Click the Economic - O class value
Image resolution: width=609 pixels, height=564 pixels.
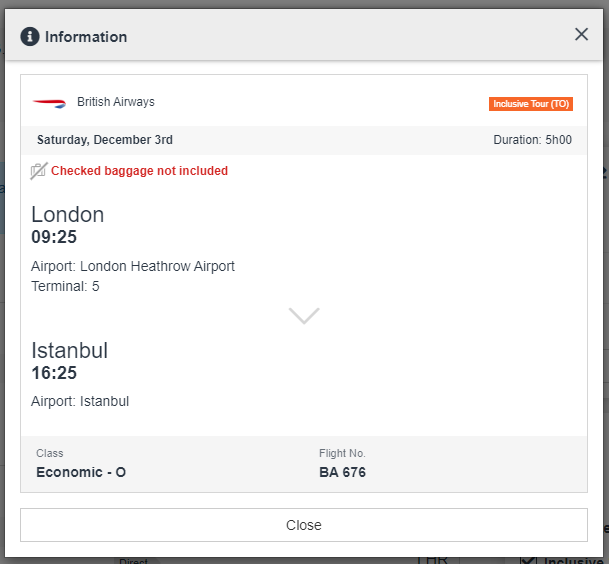coord(81,472)
